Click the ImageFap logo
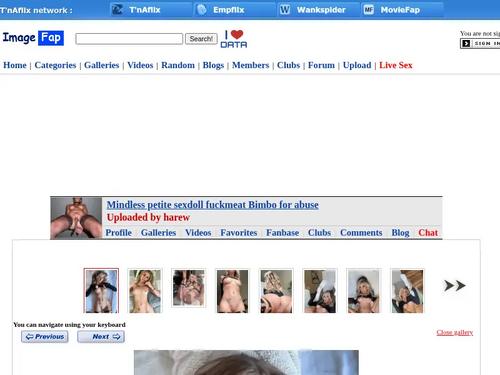This screenshot has width=500, height=375. click(x=33, y=38)
